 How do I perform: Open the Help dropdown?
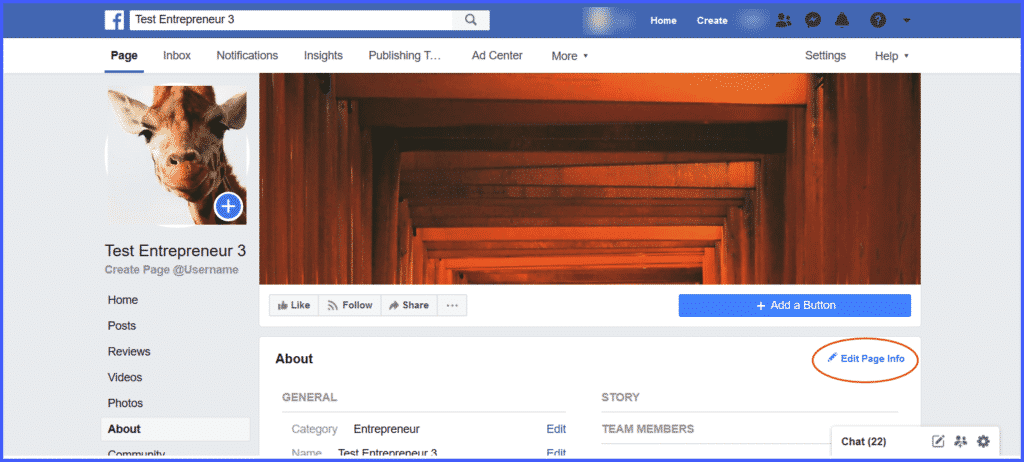pos(891,56)
